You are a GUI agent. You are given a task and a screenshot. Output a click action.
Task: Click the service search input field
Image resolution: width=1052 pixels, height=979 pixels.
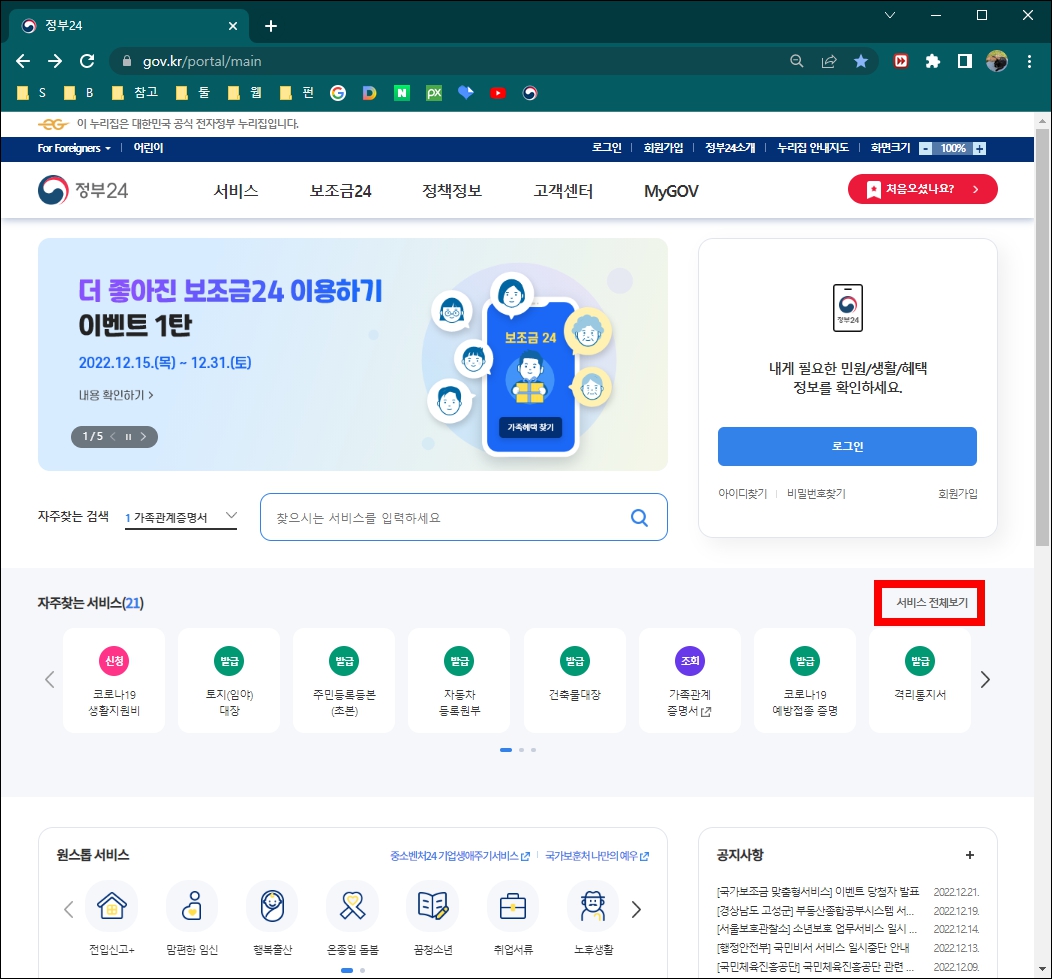[450, 517]
